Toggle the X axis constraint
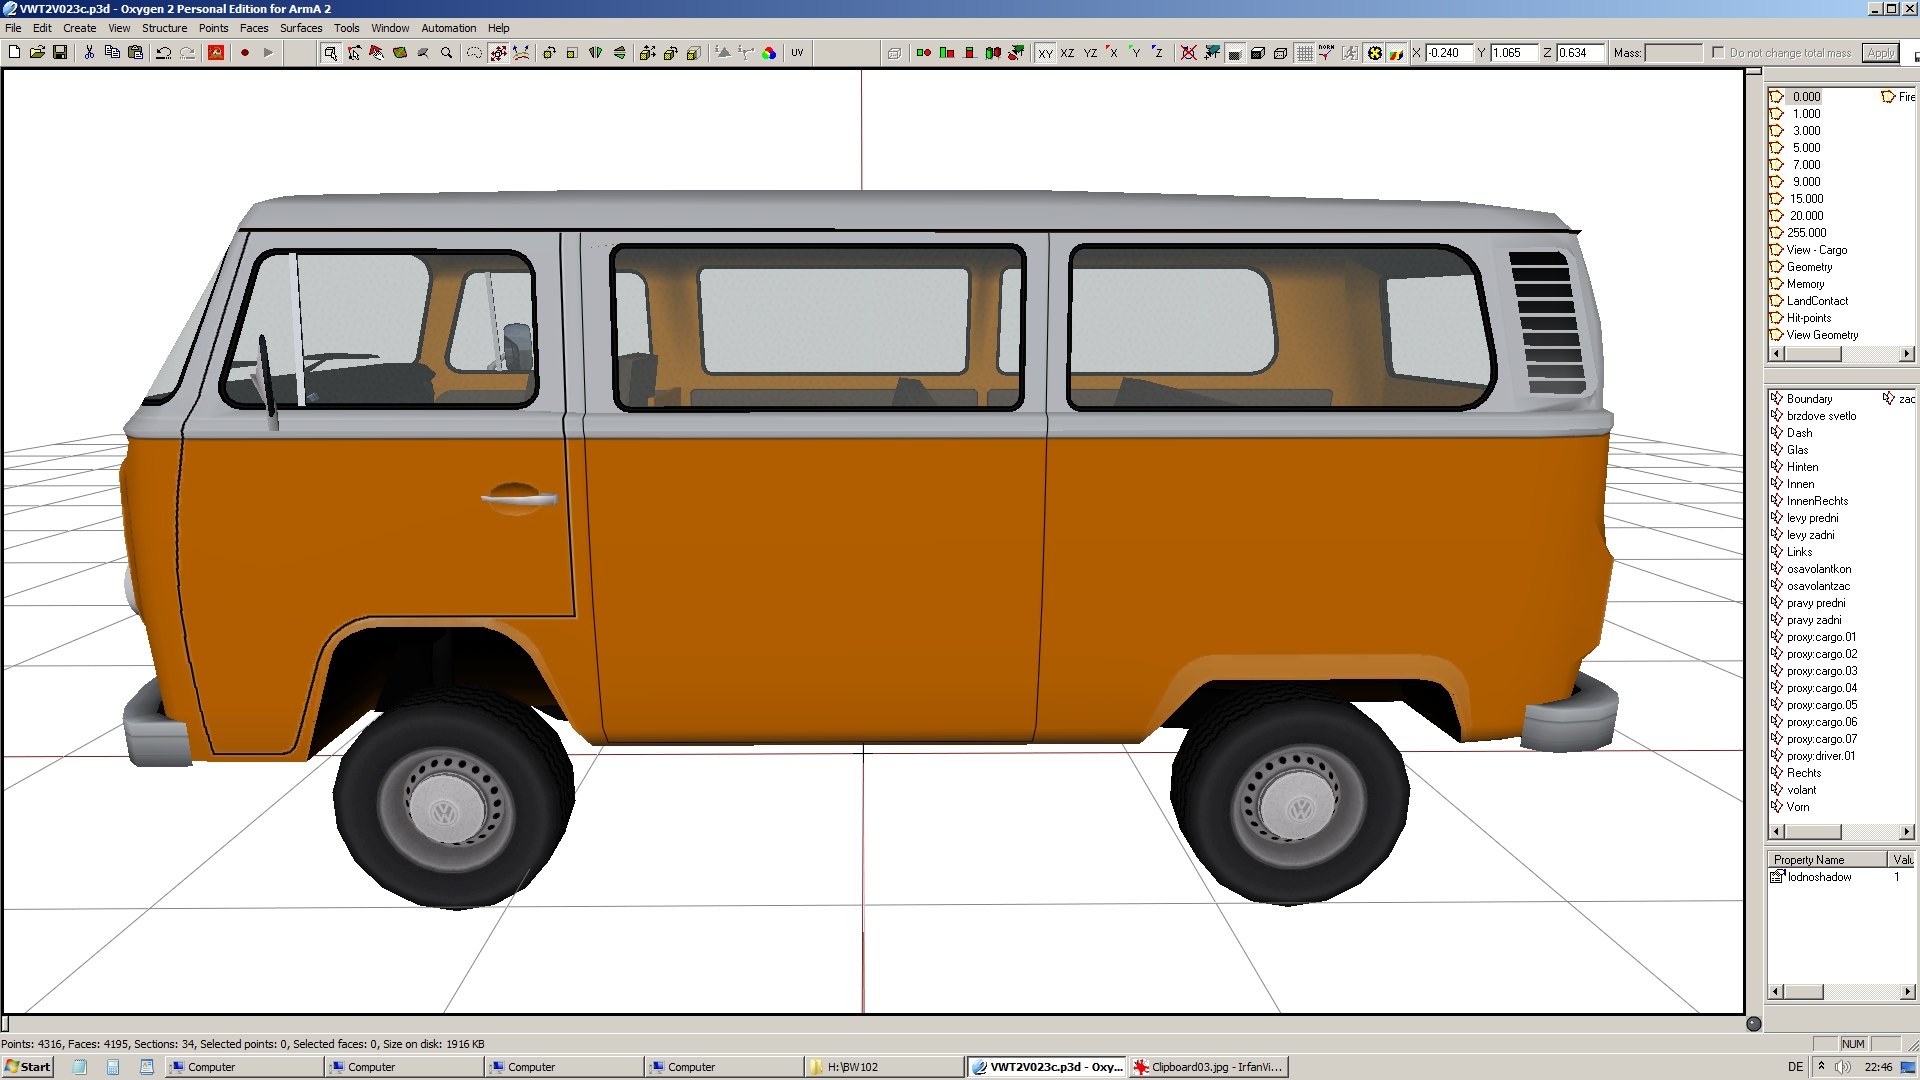1920x1080 pixels. coord(1112,53)
